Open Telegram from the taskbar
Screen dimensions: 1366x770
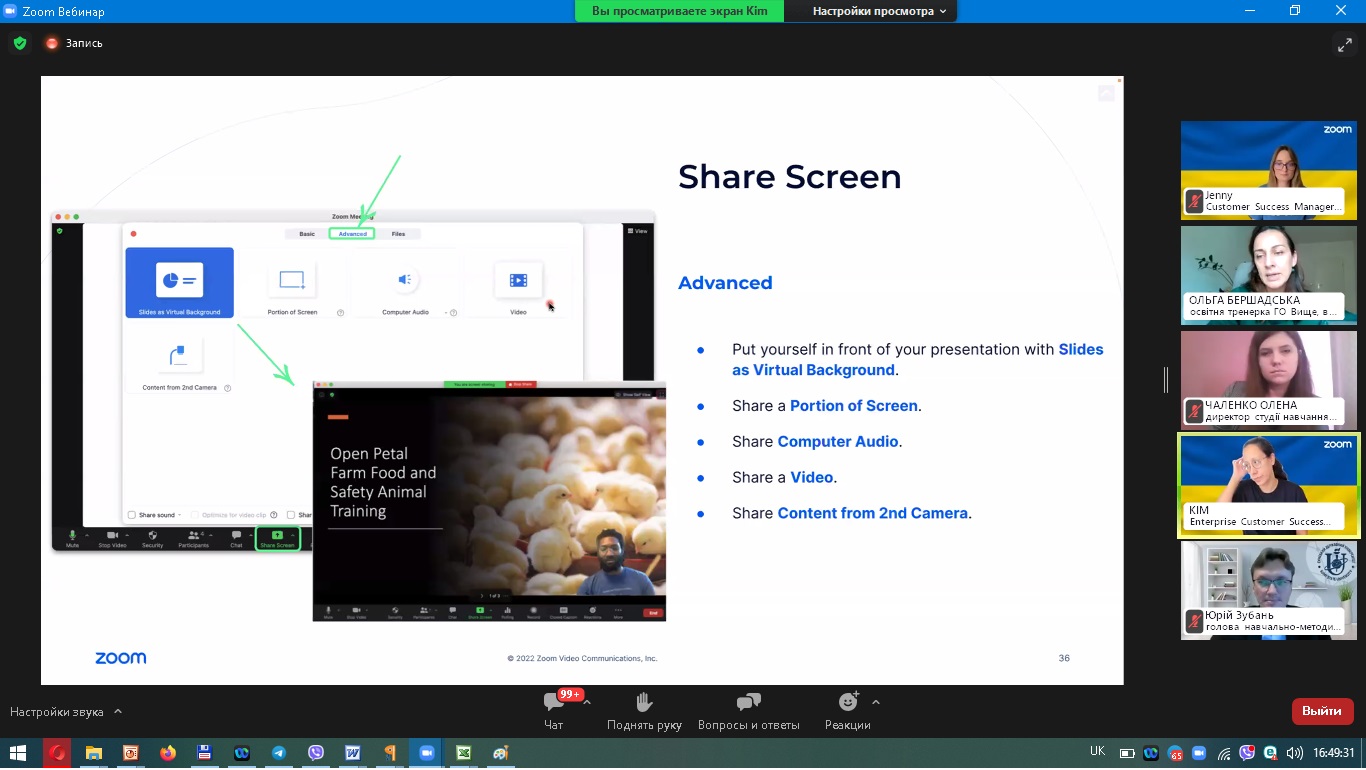278,753
